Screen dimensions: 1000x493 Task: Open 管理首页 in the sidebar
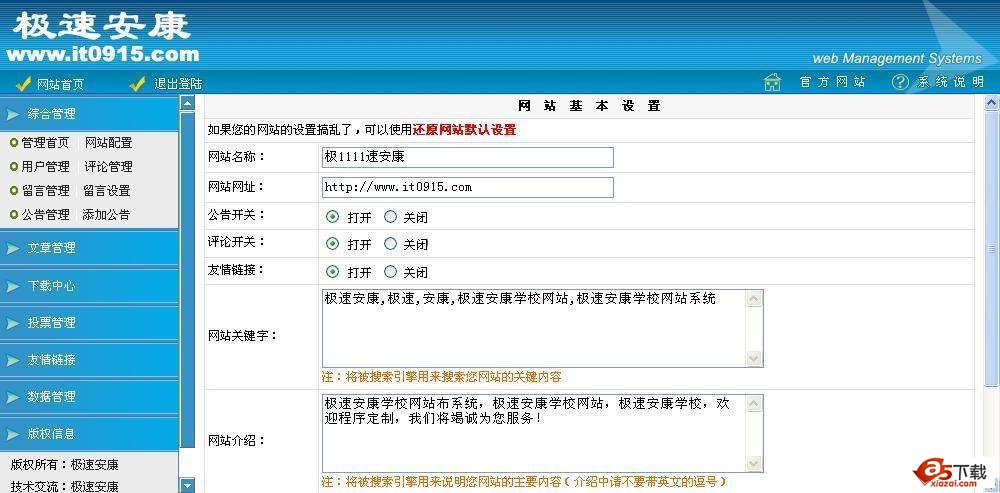tap(45, 143)
